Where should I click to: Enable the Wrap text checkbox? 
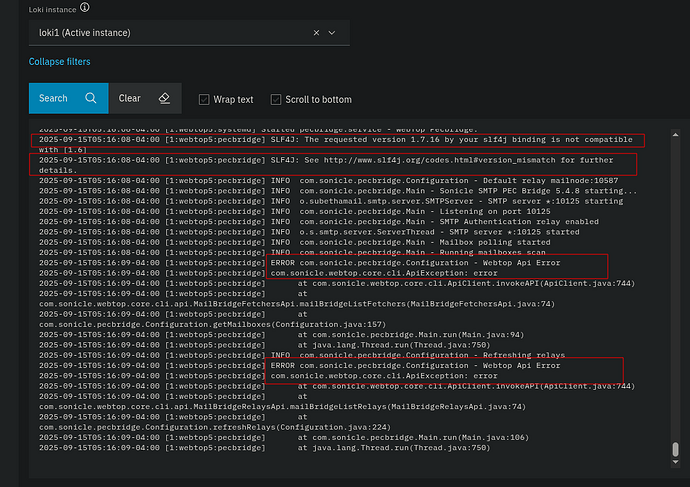pyautogui.click(x=205, y=99)
